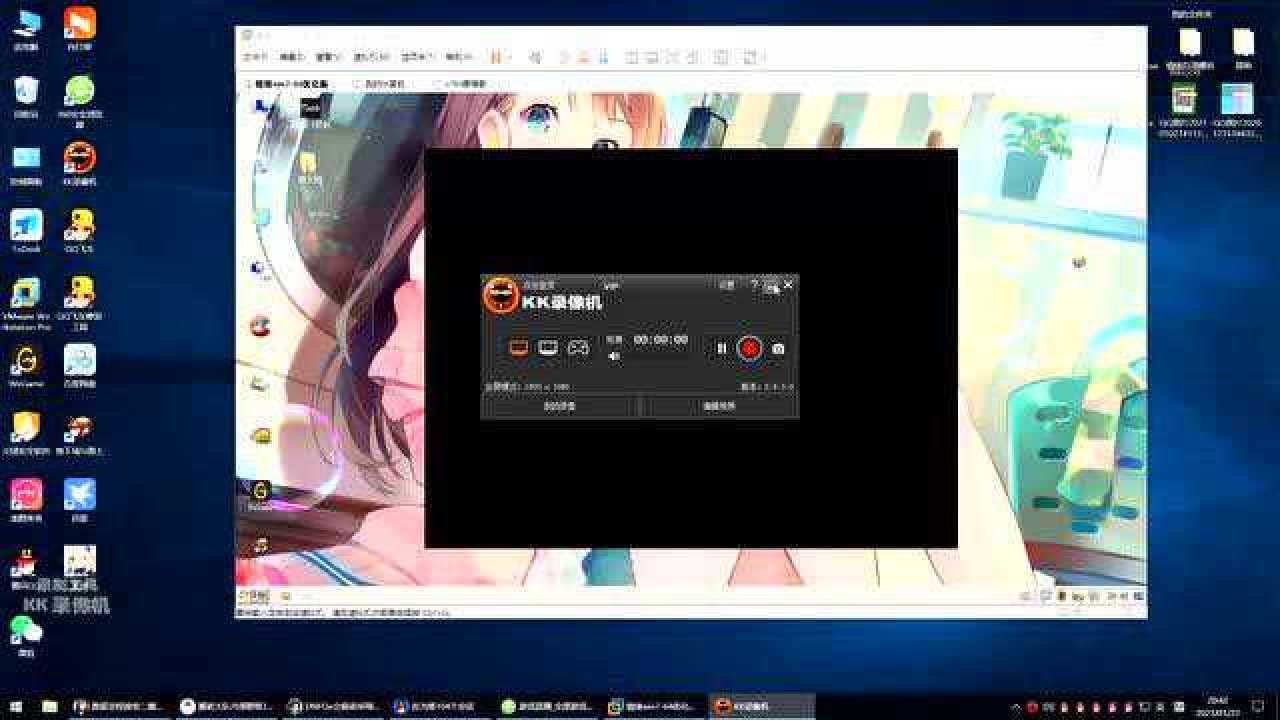Open WeGame on the host desktop
Viewport: 1280px width, 720px height.
pyautogui.click(x=26, y=366)
